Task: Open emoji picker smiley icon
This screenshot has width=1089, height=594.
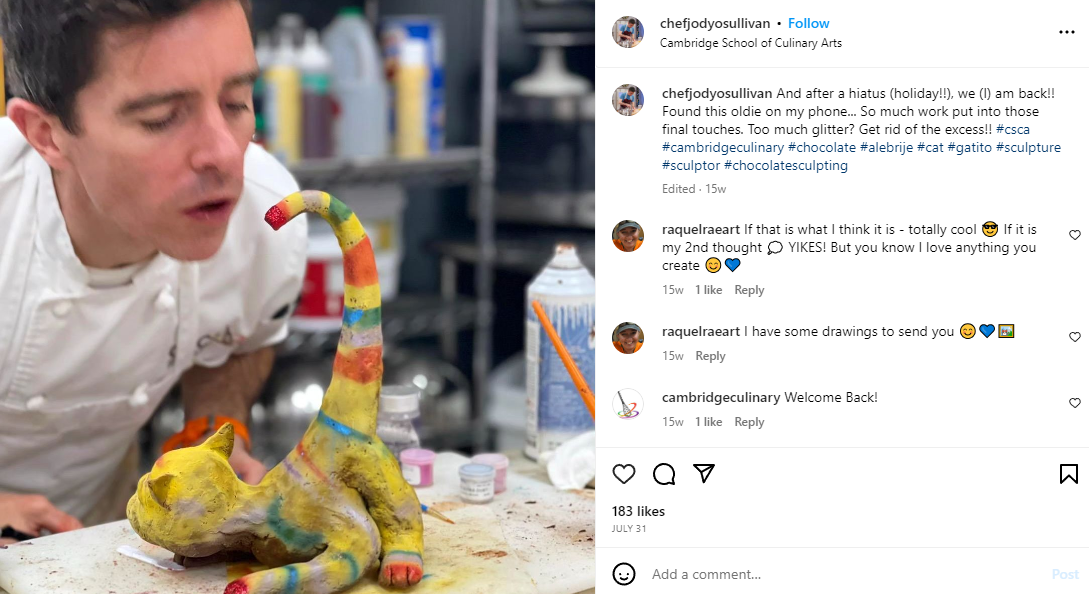Action: point(624,574)
